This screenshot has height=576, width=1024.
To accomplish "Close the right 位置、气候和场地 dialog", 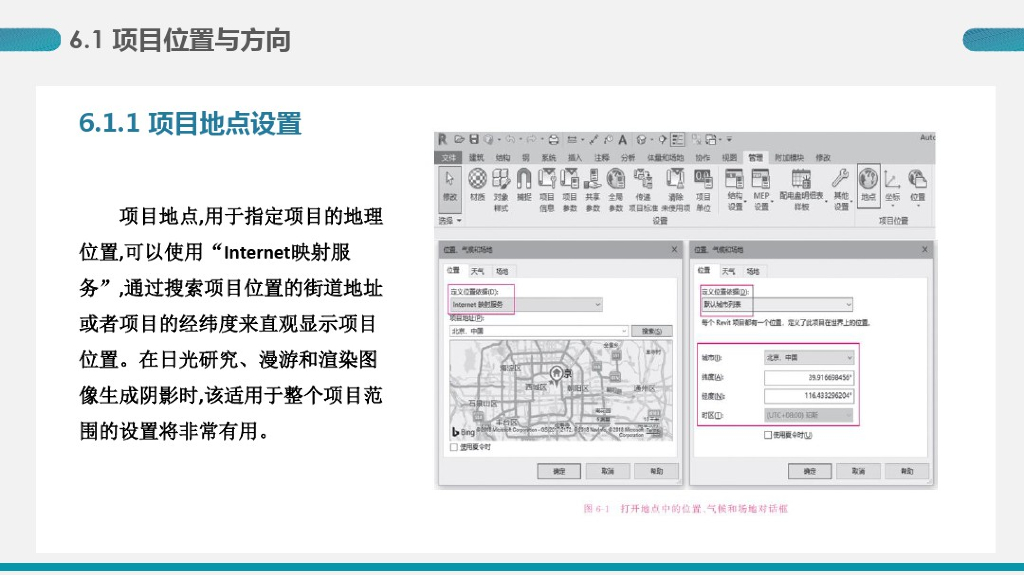I will tap(925, 249).
